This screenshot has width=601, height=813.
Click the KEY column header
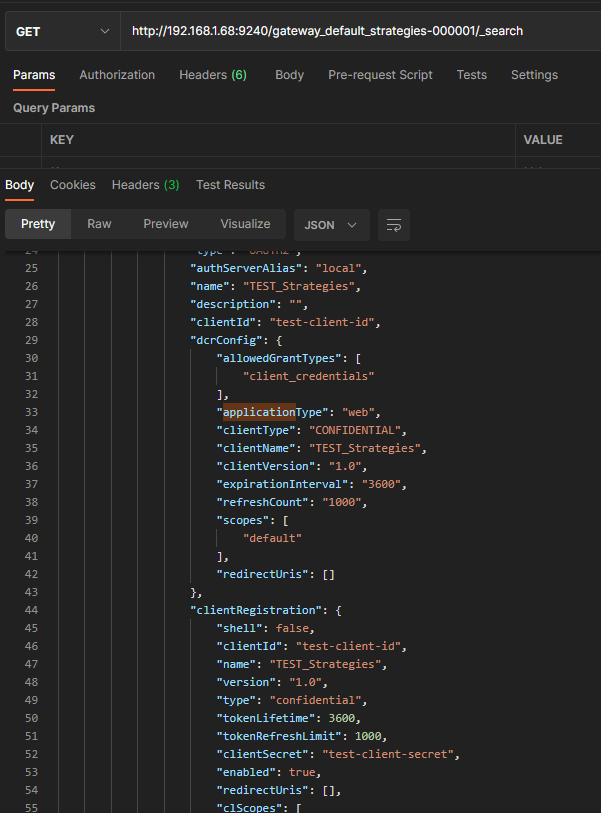[x=62, y=140]
